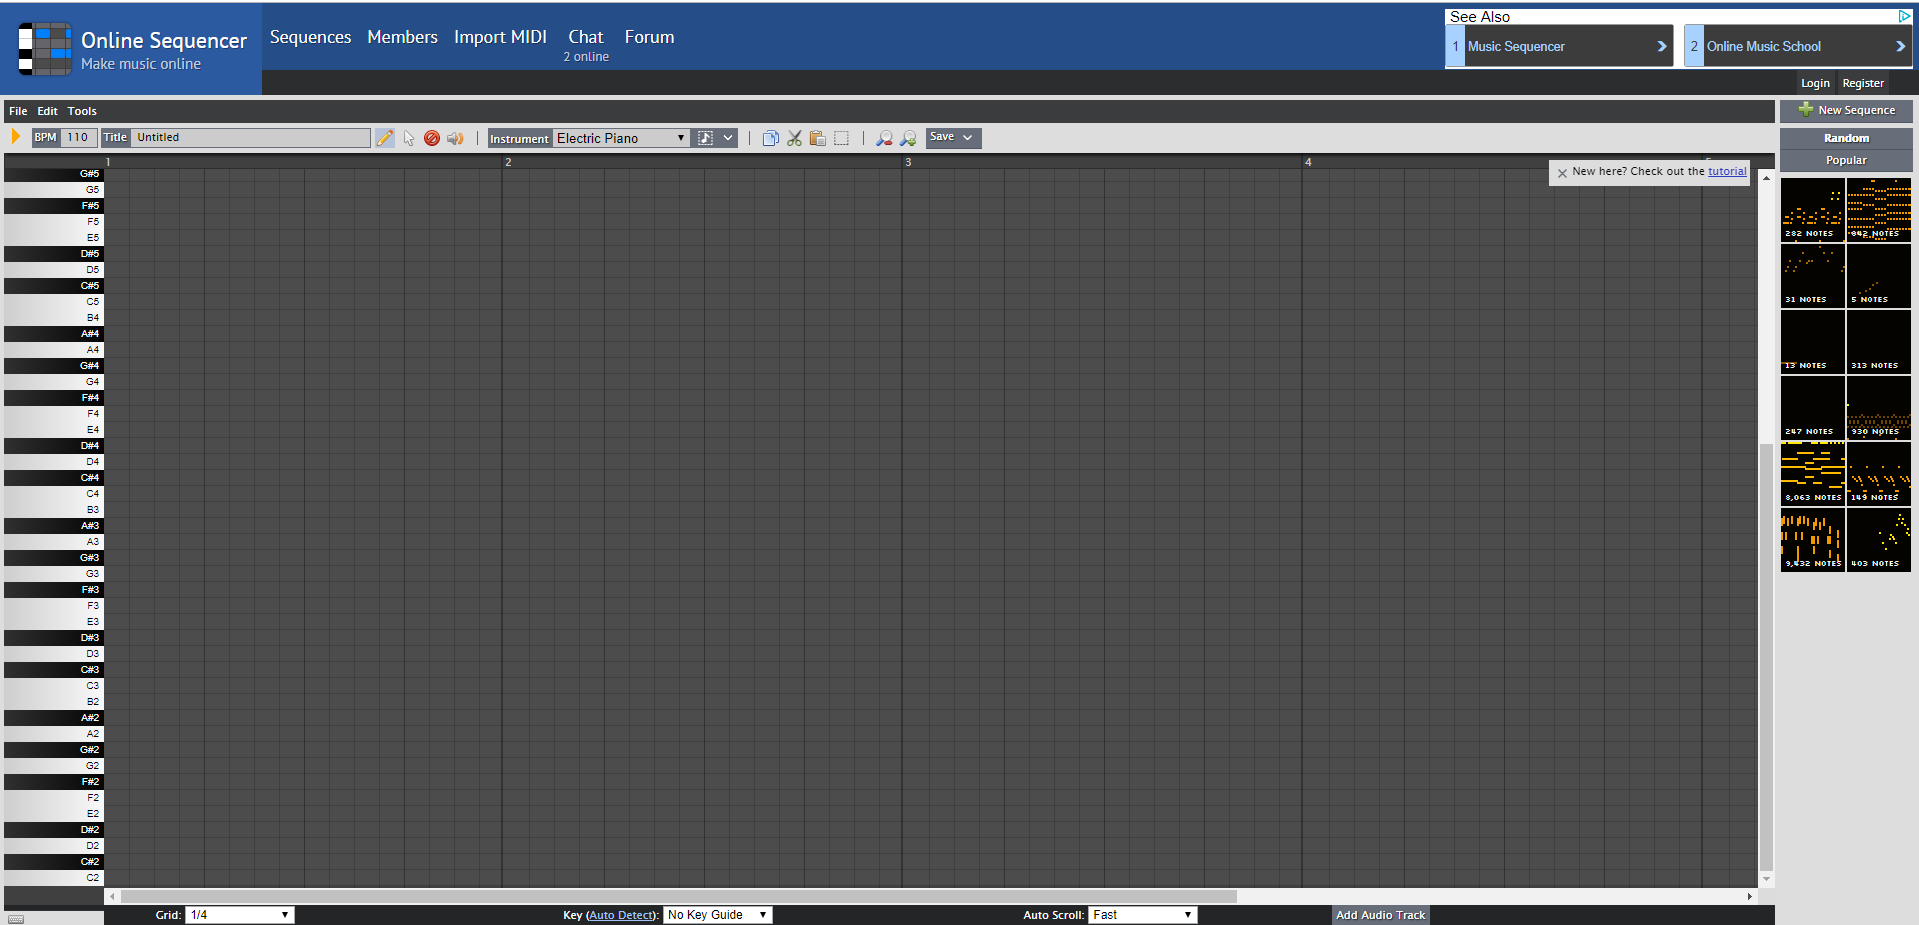Open the Tools menu
This screenshot has height=925, width=1919.
tap(82, 111)
